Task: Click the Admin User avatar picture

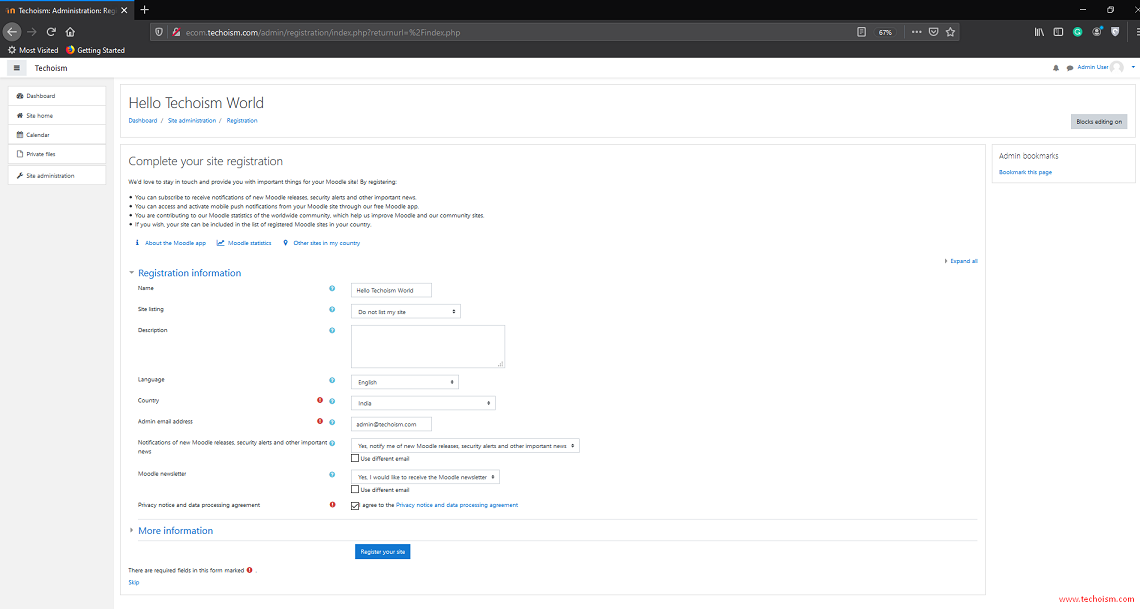Action: click(x=1117, y=67)
